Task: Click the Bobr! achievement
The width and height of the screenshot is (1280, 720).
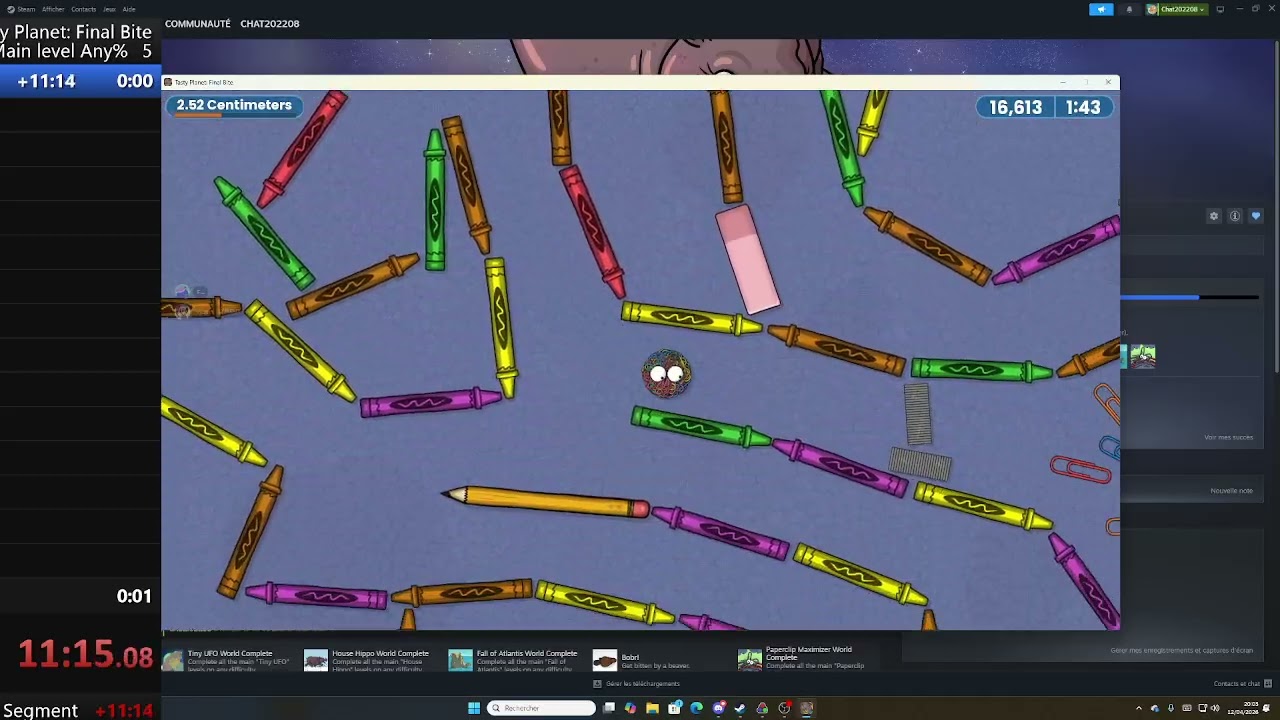Action: (640, 660)
